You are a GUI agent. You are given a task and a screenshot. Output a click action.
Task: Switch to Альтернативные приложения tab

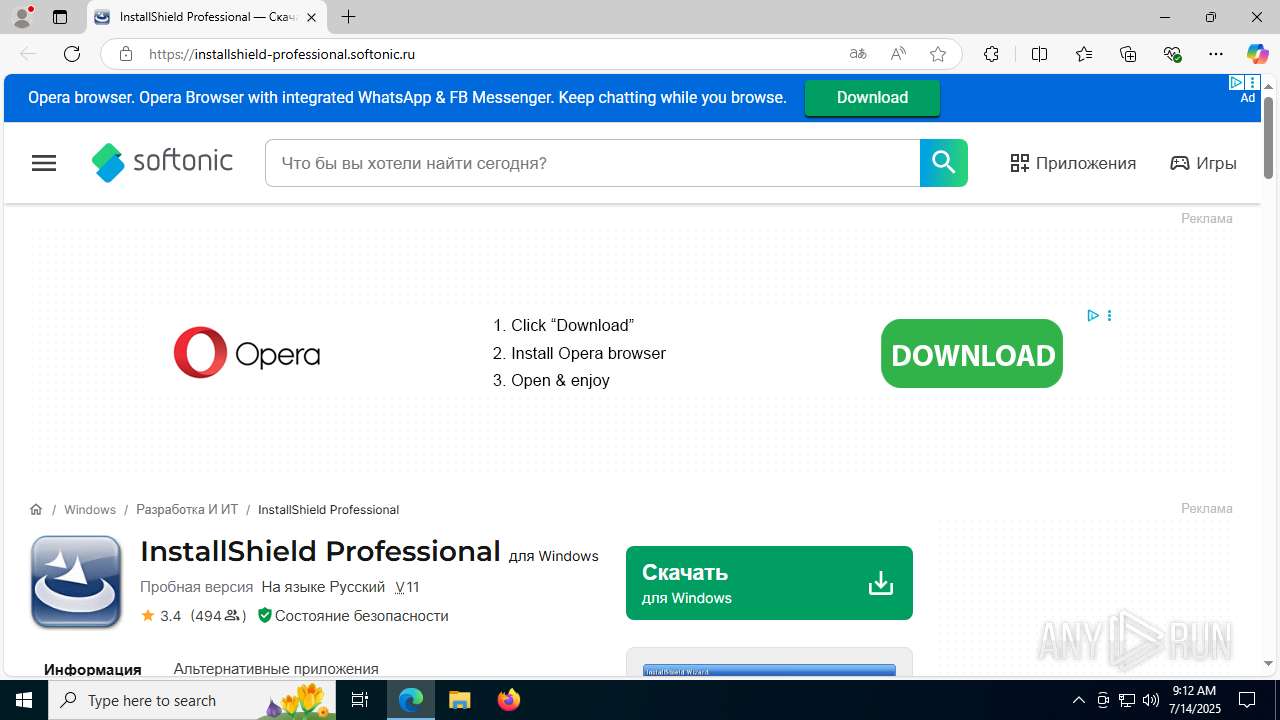tap(276, 668)
